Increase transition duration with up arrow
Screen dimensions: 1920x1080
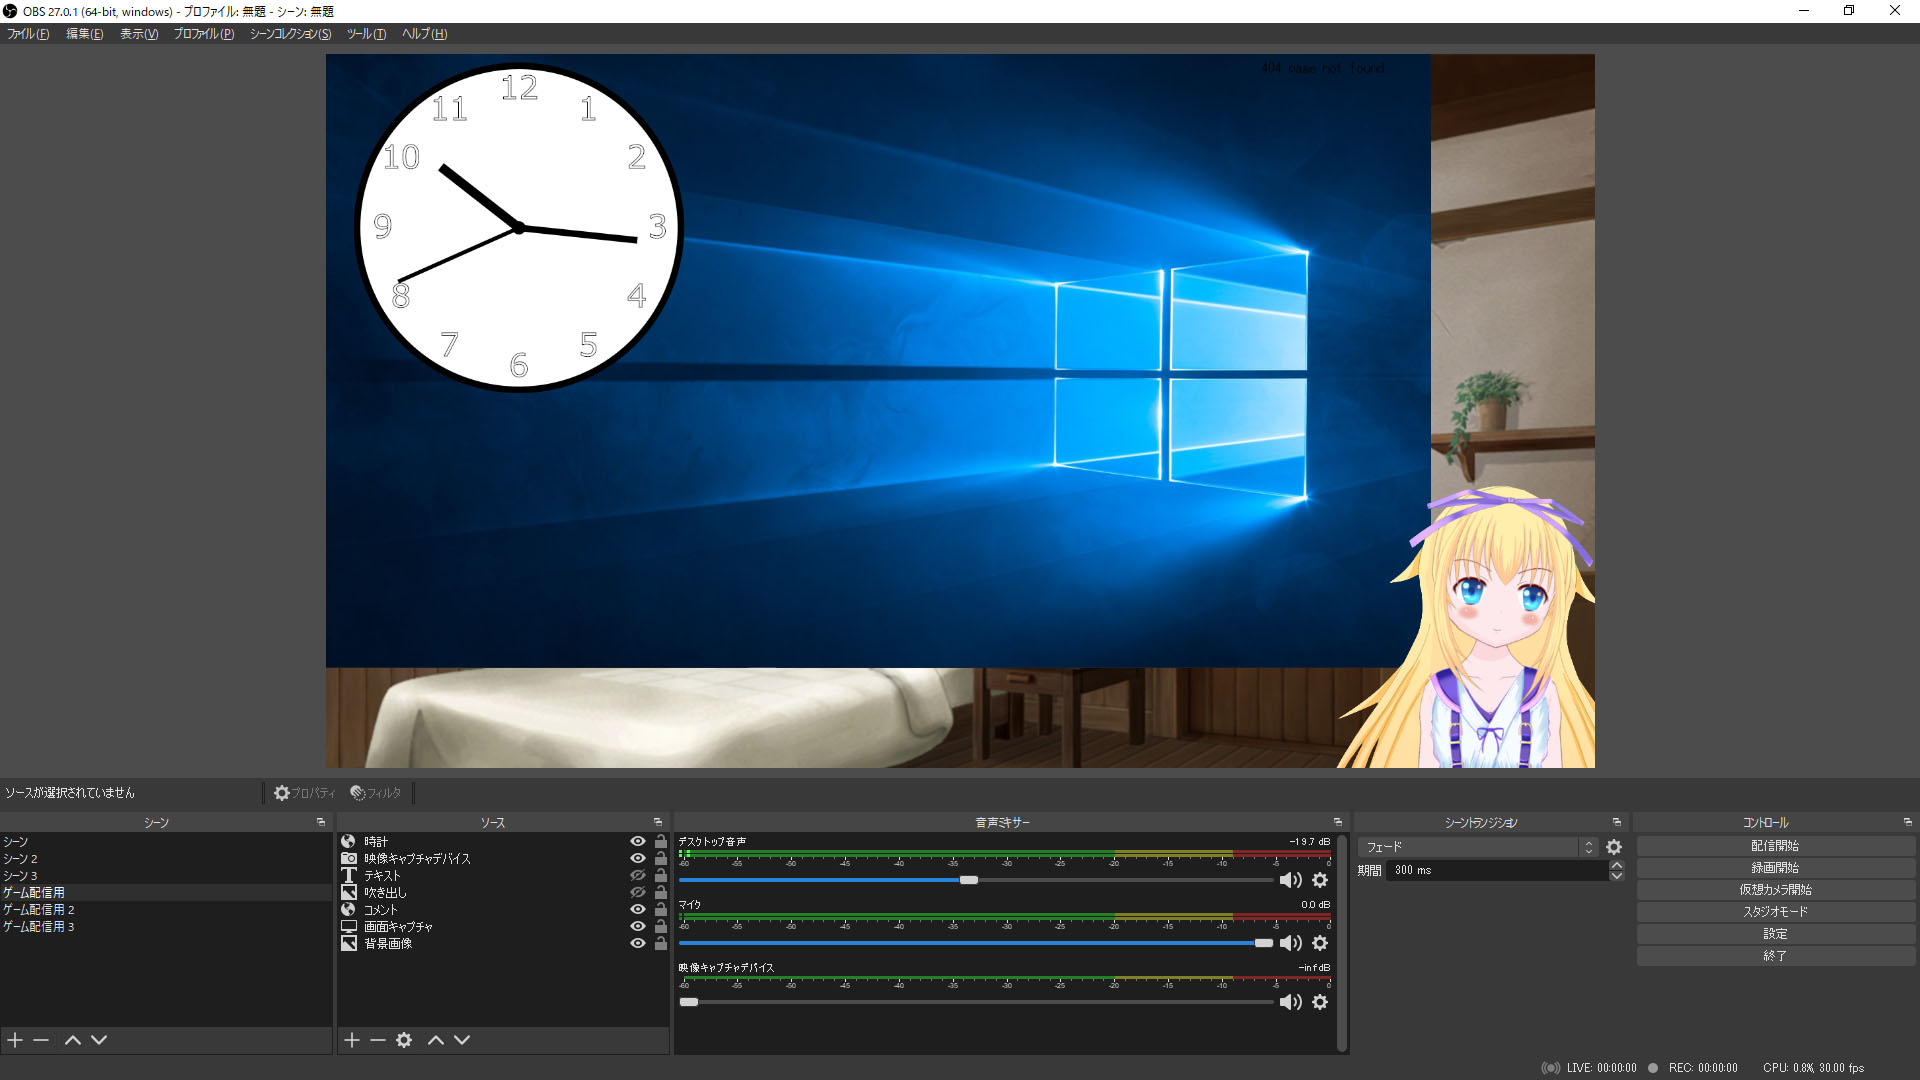point(1617,865)
